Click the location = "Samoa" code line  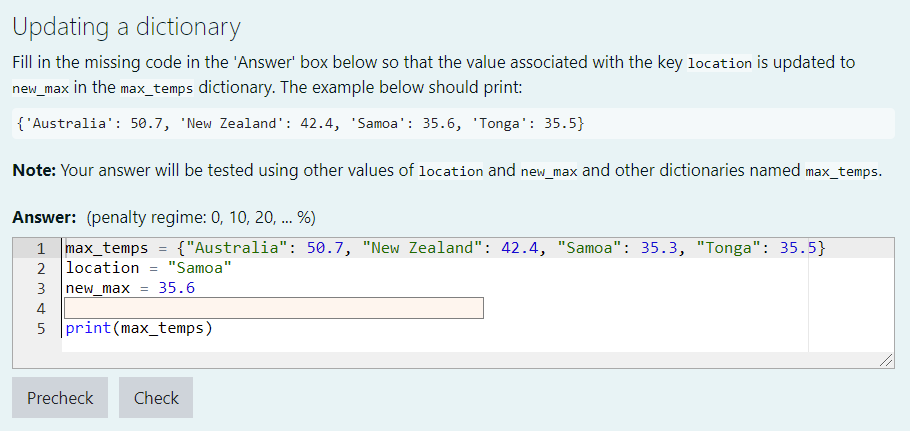(x=149, y=268)
